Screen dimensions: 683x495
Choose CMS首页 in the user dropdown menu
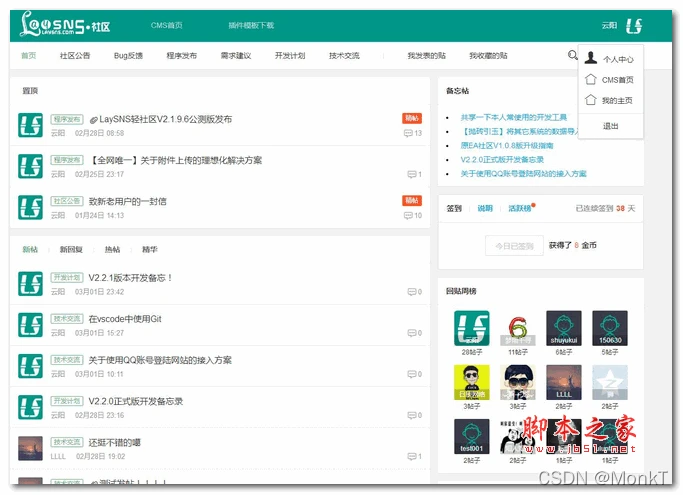click(x=609, y=80)
